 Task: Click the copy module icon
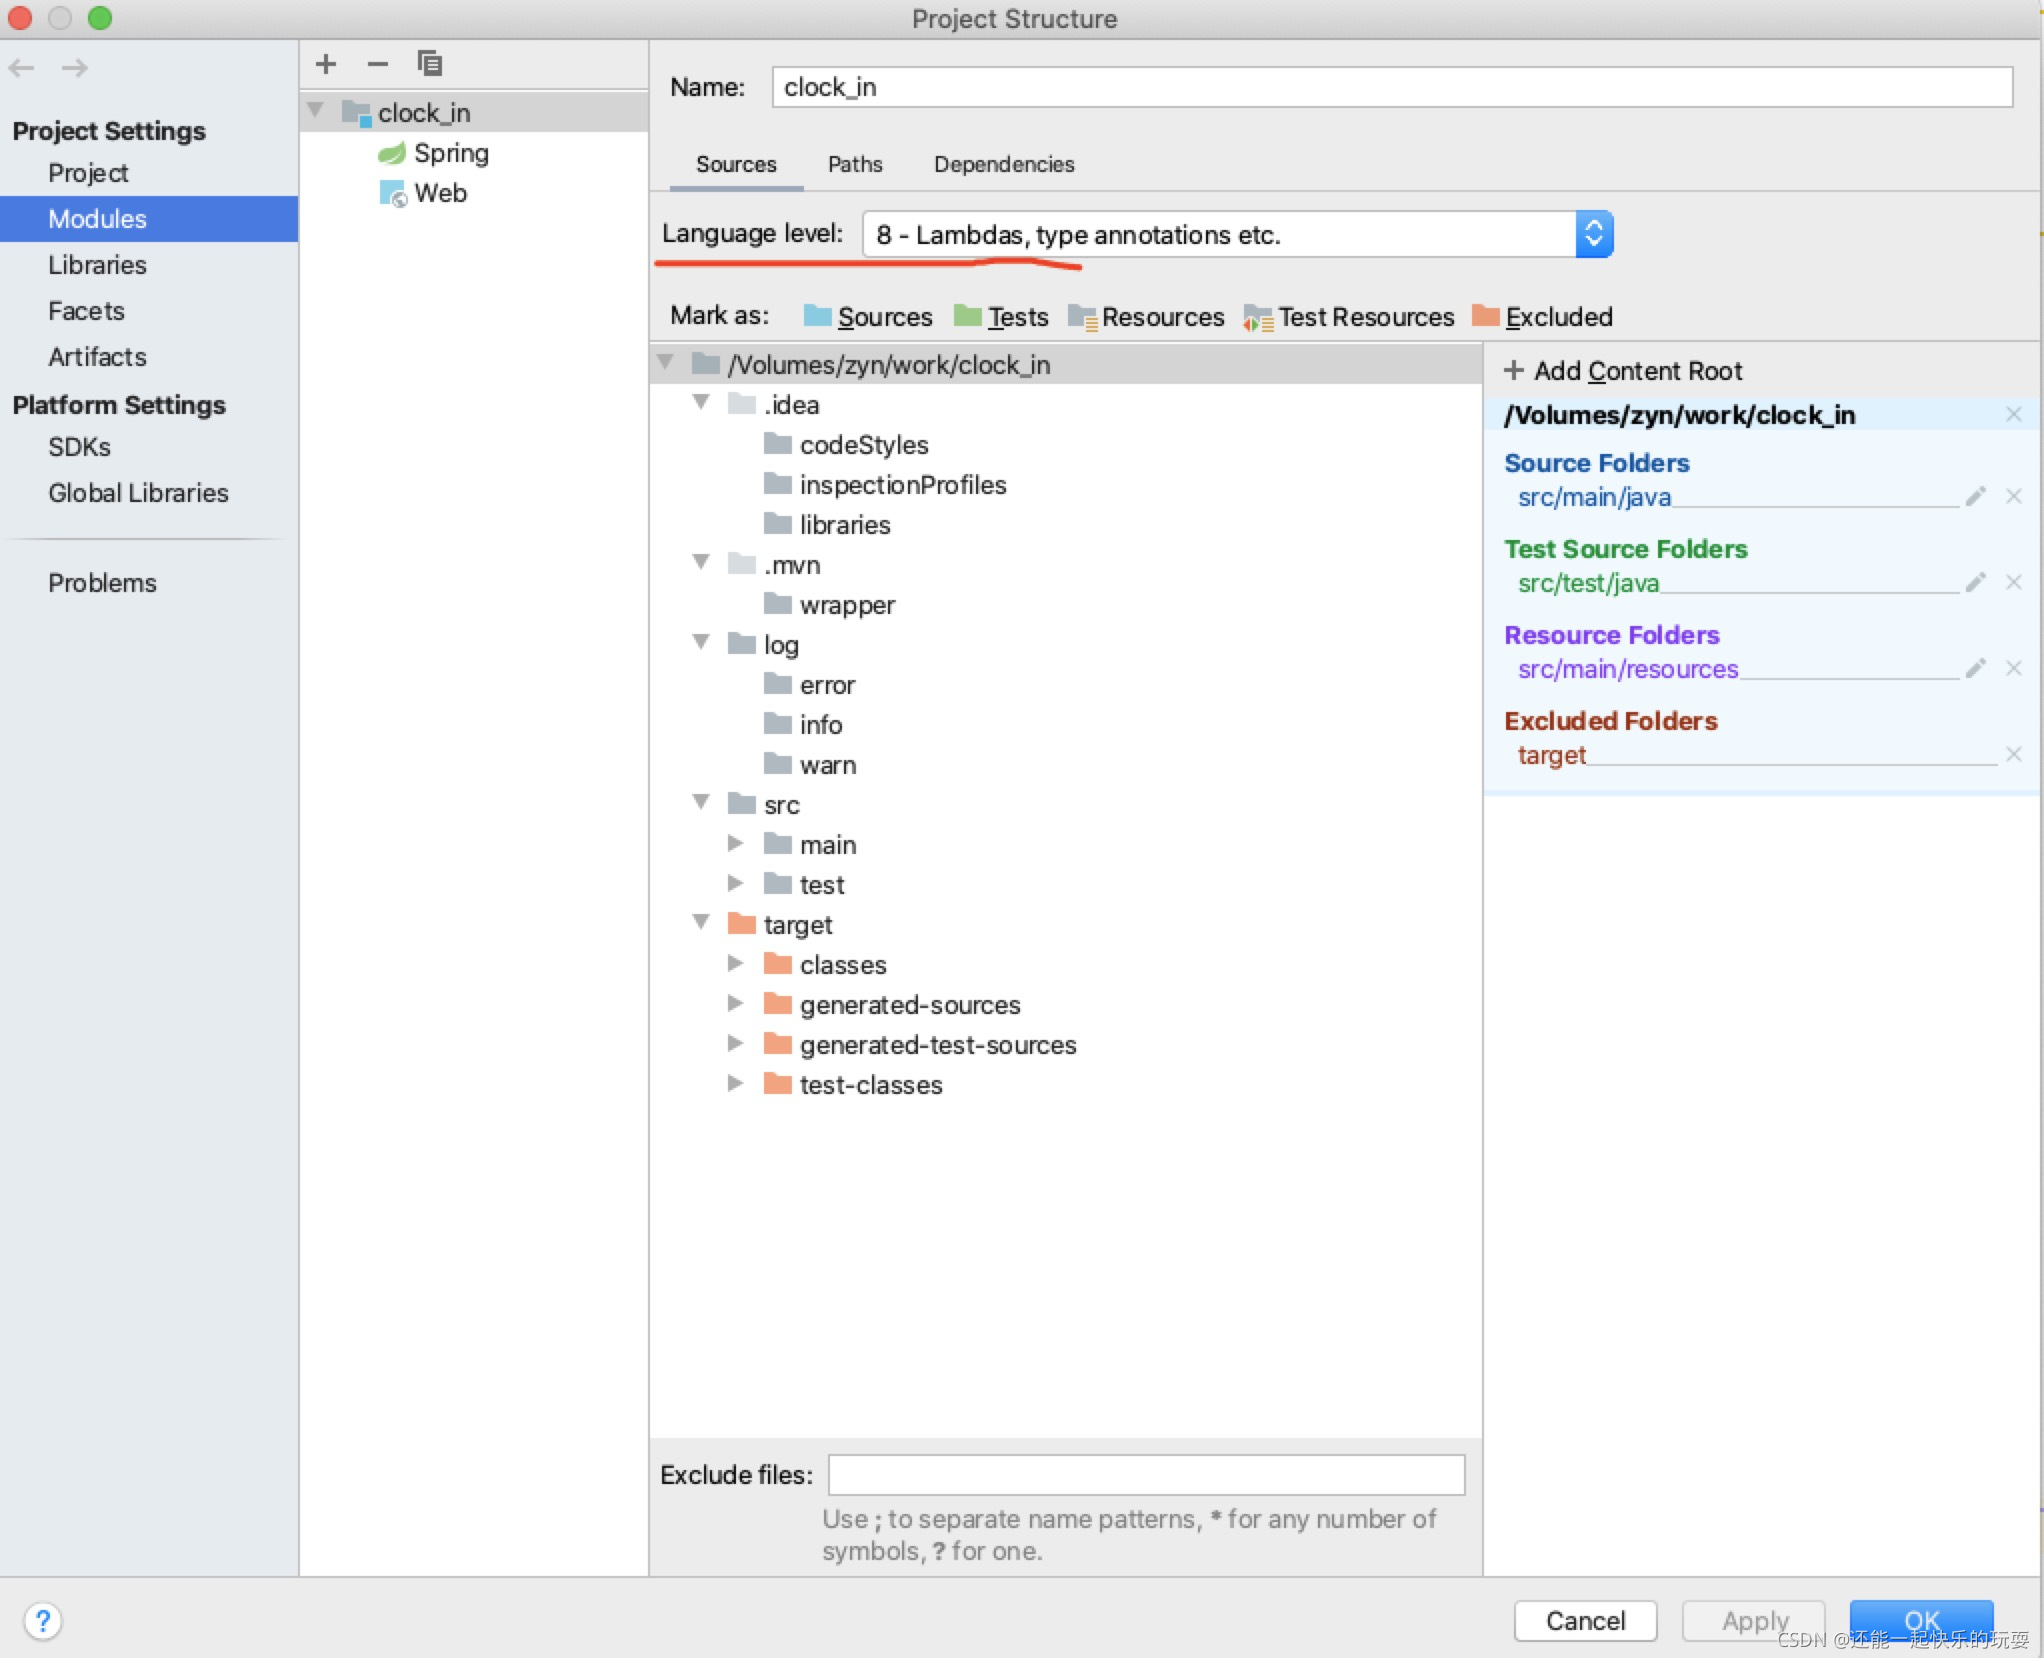point(429,64)
